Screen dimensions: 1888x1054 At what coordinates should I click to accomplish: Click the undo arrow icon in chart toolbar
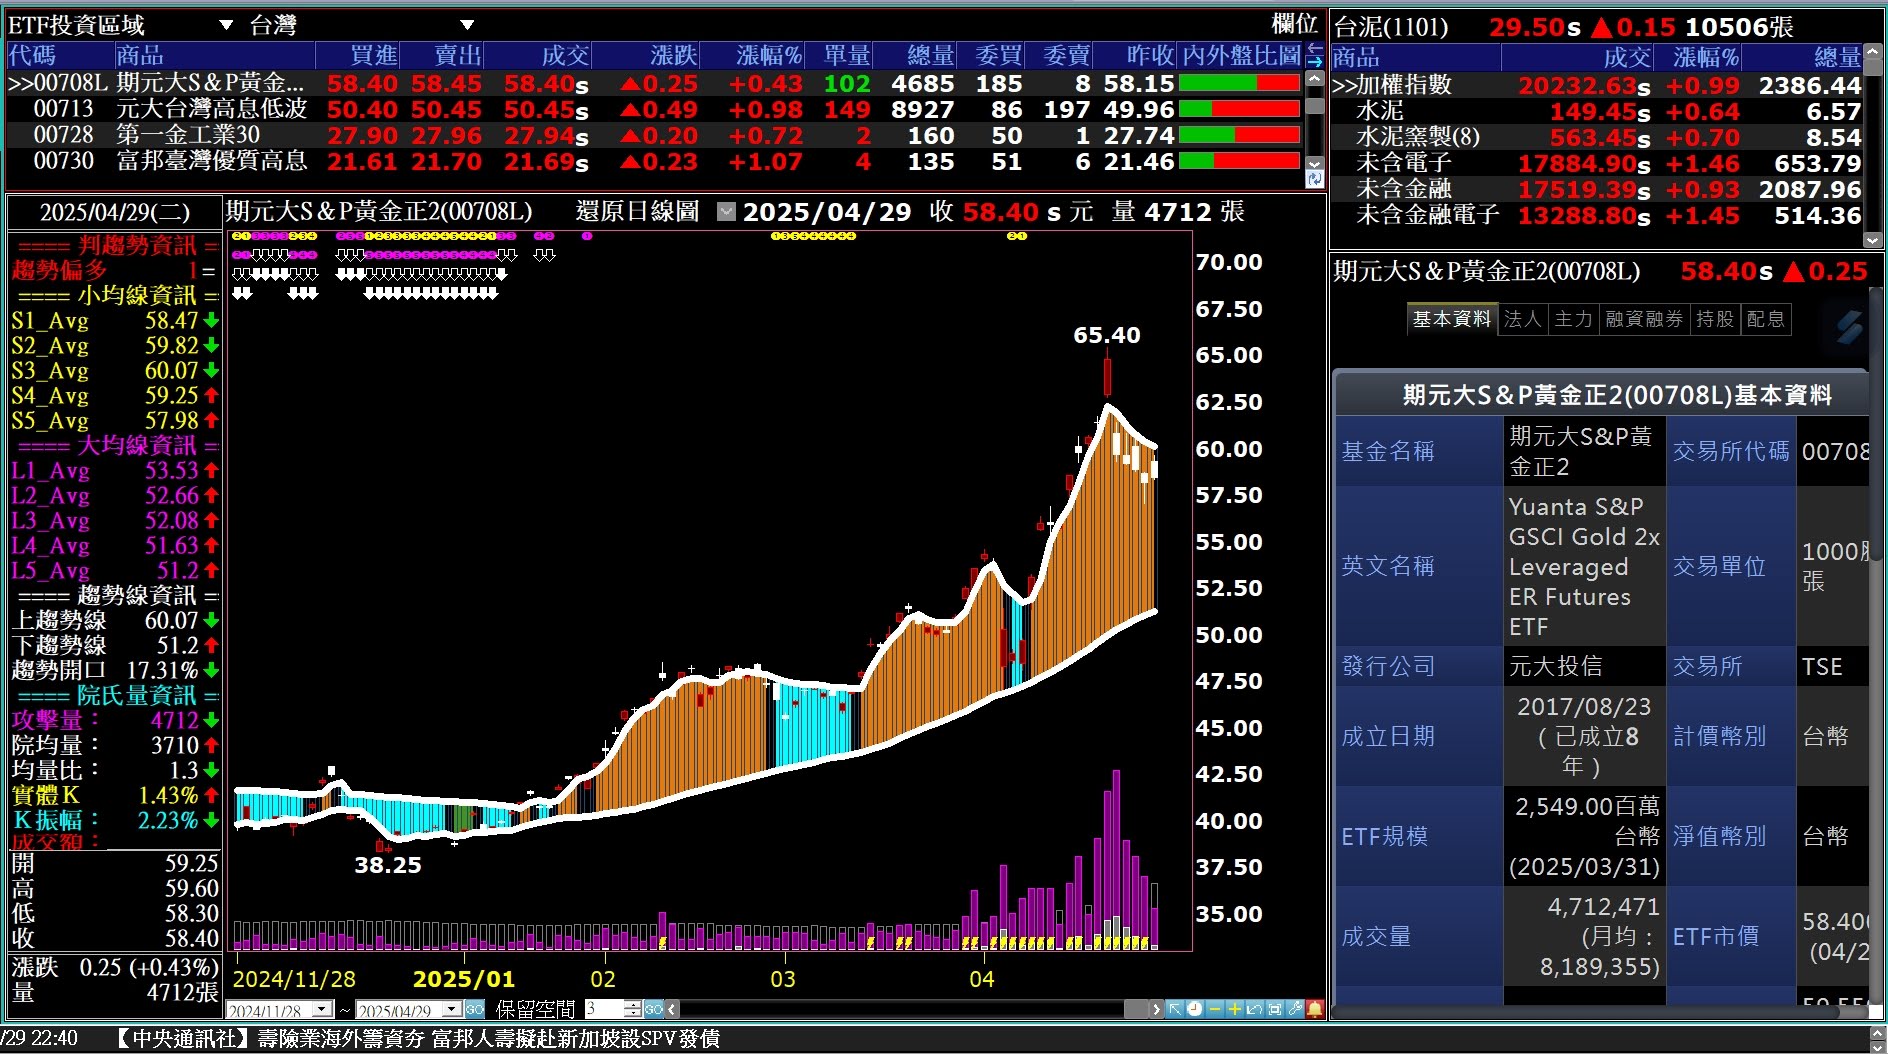[x=1254, y=1009]
